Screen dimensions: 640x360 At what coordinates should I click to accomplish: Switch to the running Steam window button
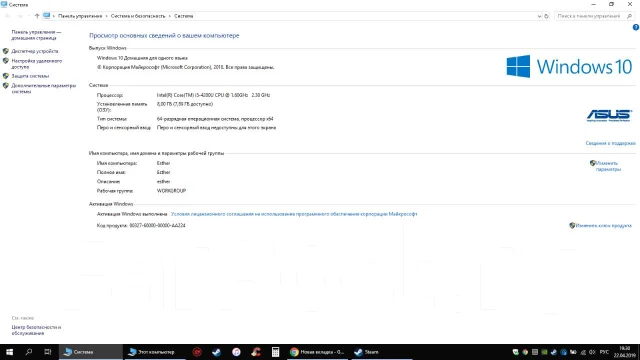[x=382, y=352]
